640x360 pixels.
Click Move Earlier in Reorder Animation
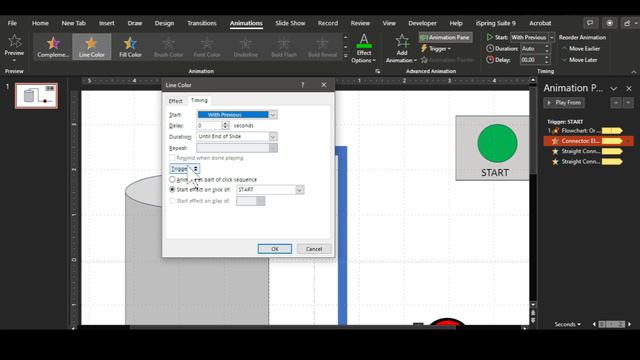(581, 49)
